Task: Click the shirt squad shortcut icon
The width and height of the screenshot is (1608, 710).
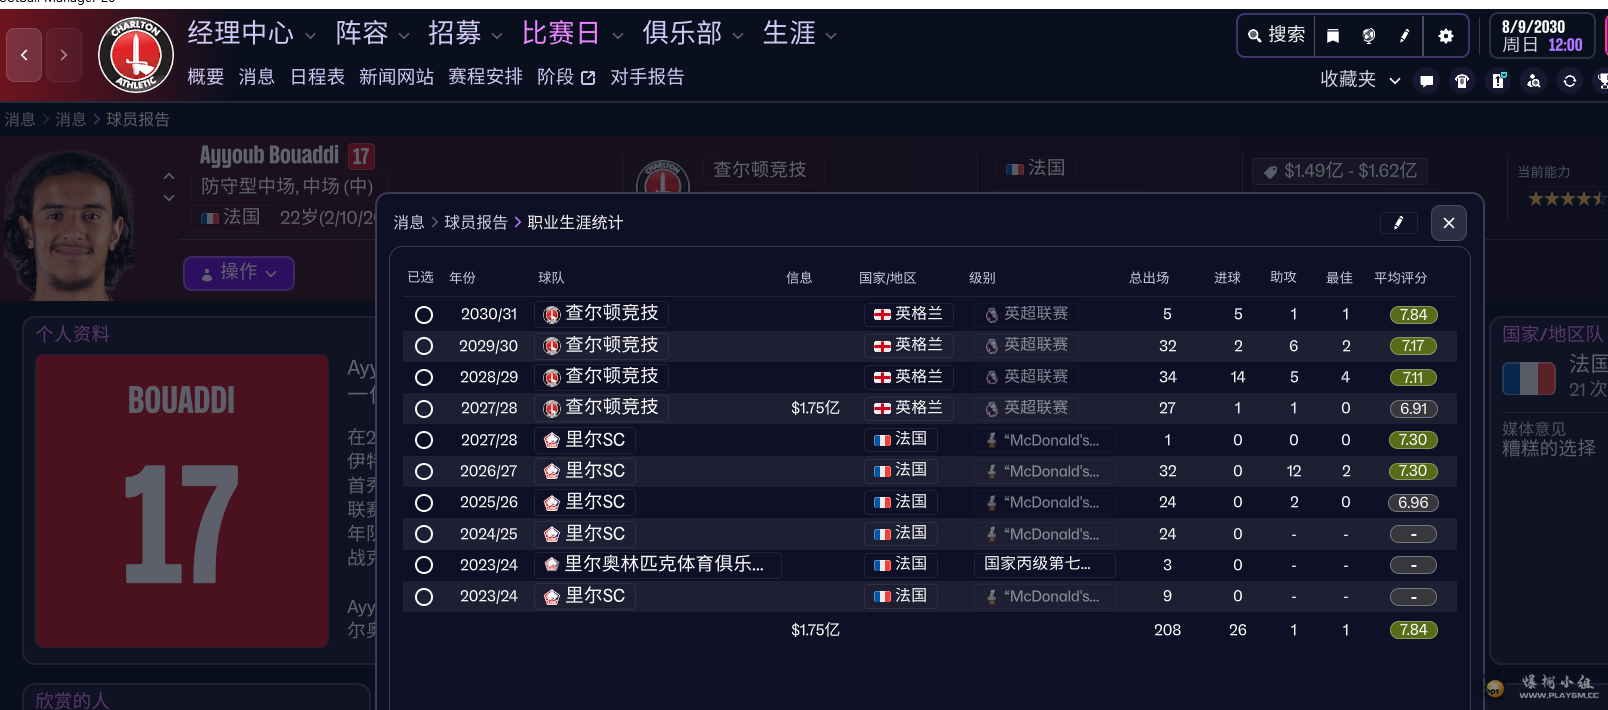Action: pyautogui.click(x=1462, y=81)
